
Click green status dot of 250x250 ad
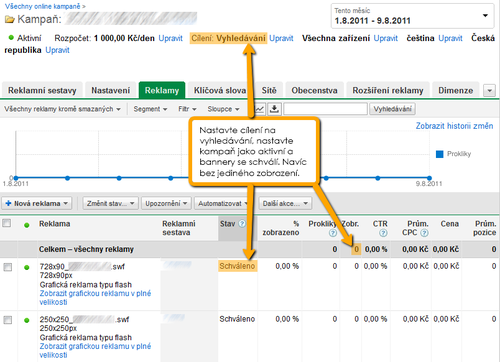click(x=27, y=320)
